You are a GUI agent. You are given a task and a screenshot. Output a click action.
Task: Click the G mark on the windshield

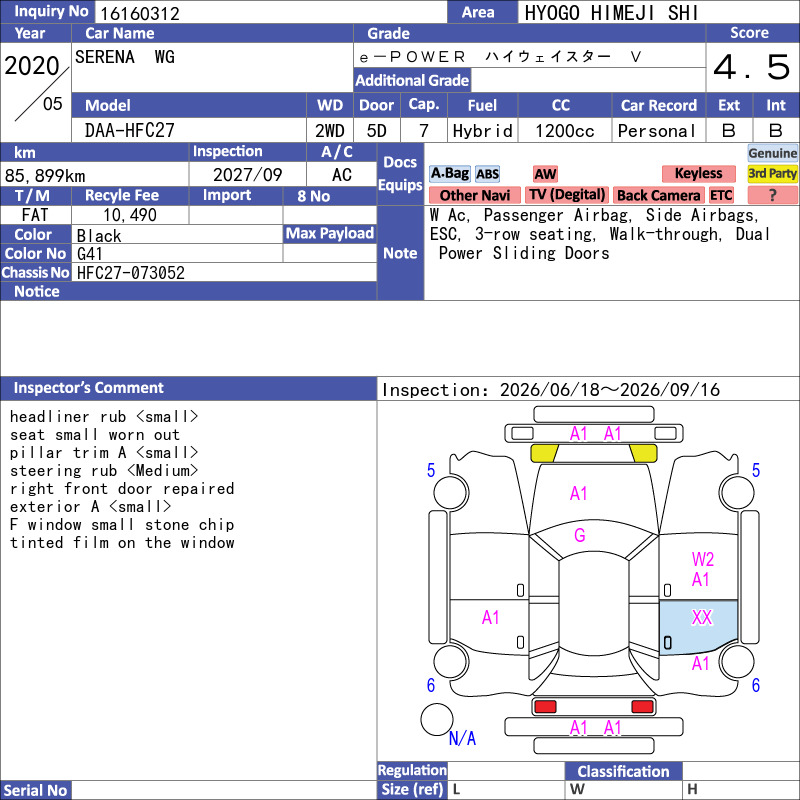(x=580, y=535)
